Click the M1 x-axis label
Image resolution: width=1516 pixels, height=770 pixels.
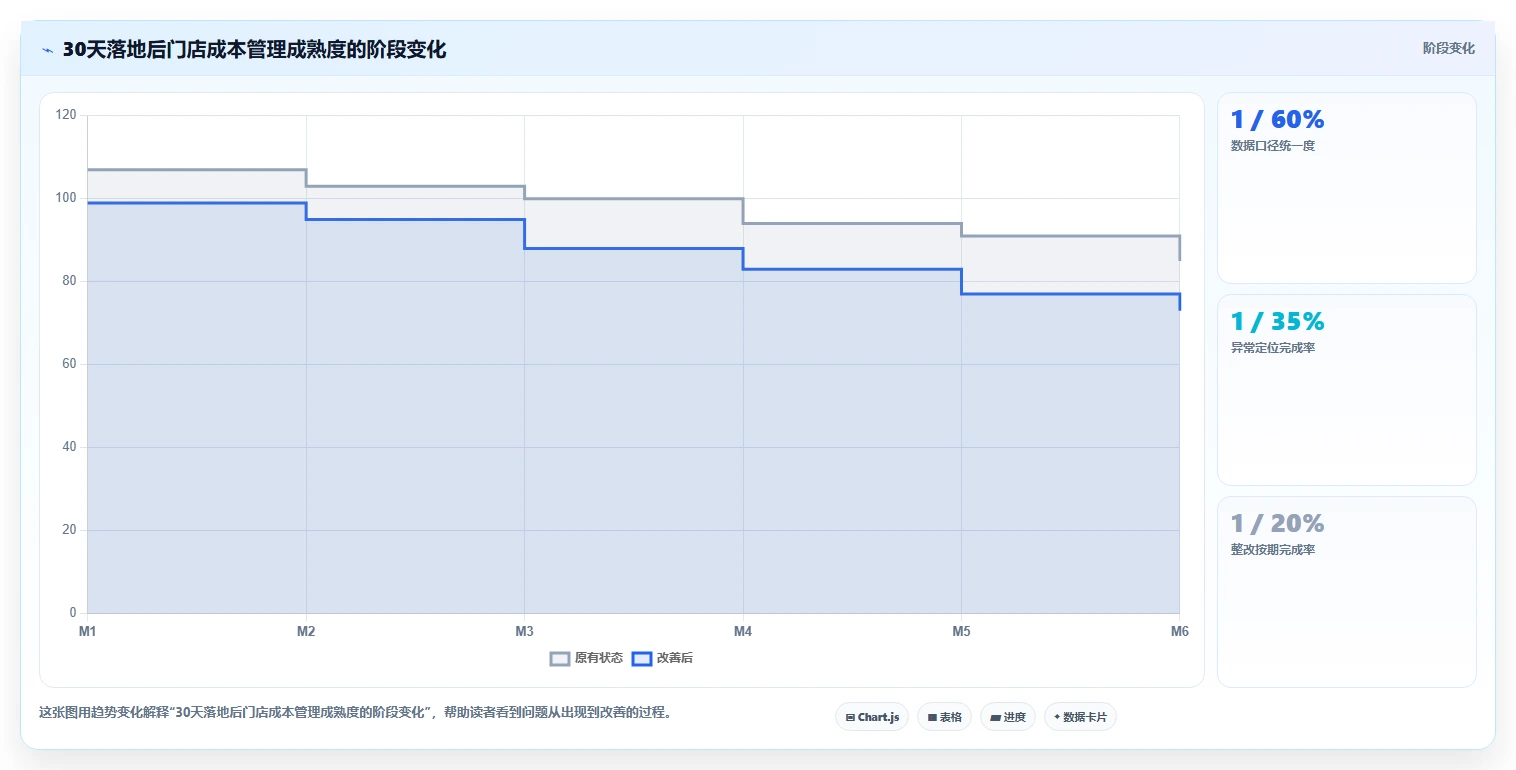88,631
